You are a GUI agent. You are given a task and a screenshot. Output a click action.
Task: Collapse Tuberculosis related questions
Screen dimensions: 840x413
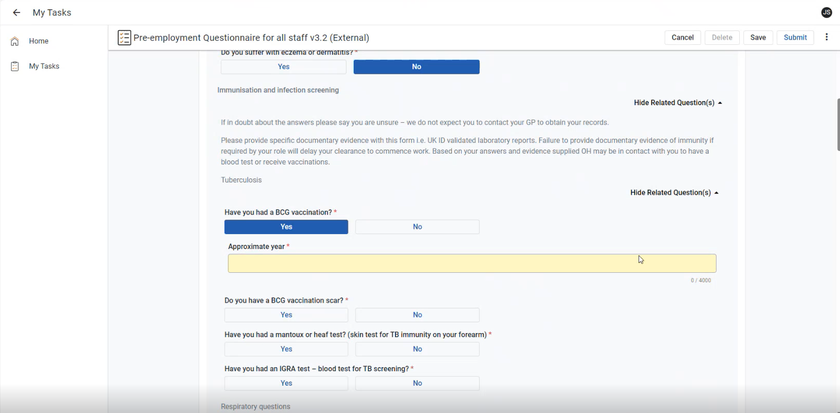pos(674,193)
